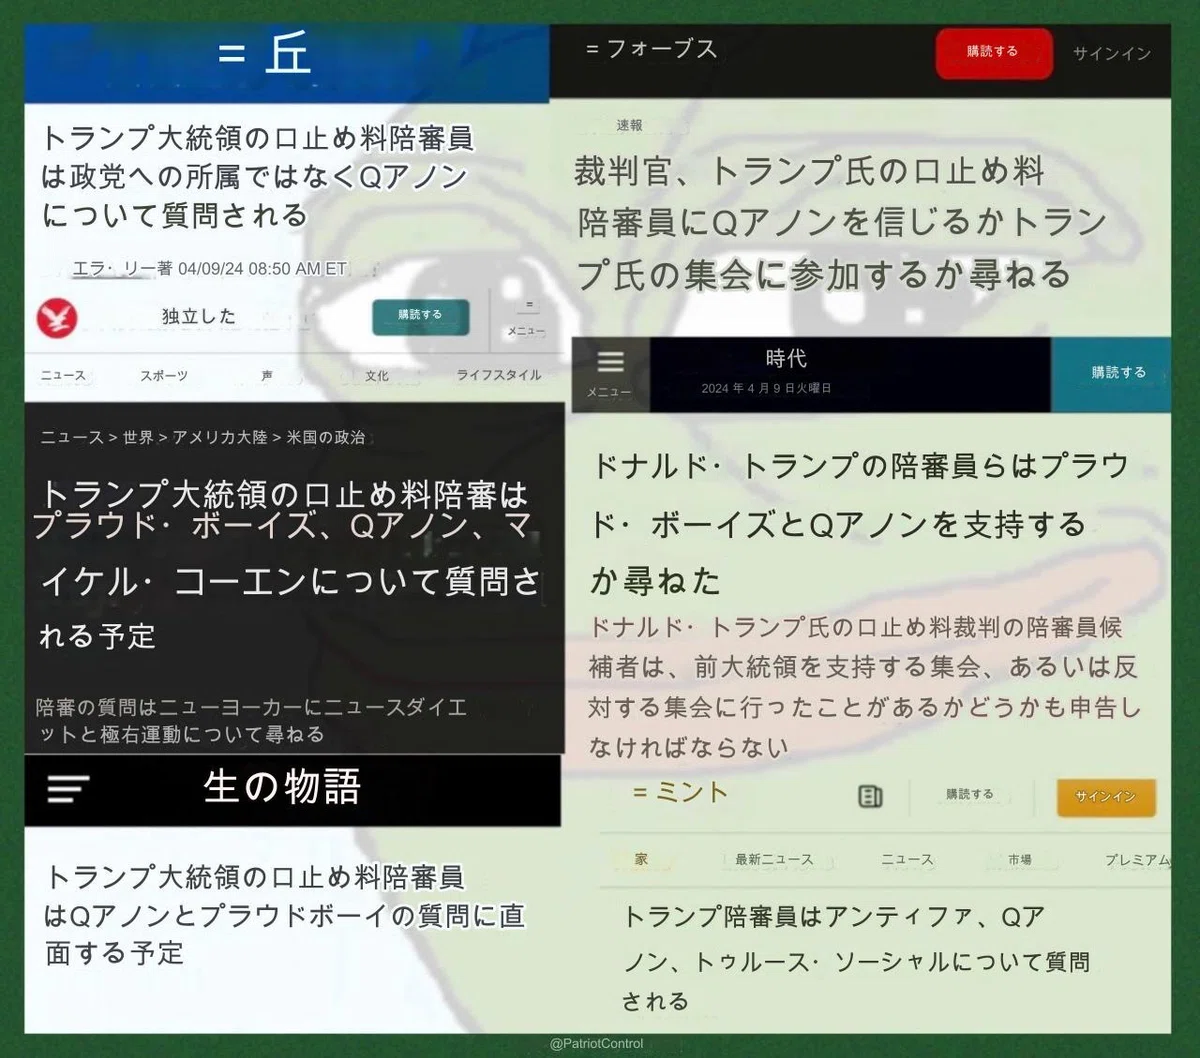This screenshot has height=1058, width=1200.
Task: Select the 家 tab in ミント navigation
Action: click(x=641, y=859)
